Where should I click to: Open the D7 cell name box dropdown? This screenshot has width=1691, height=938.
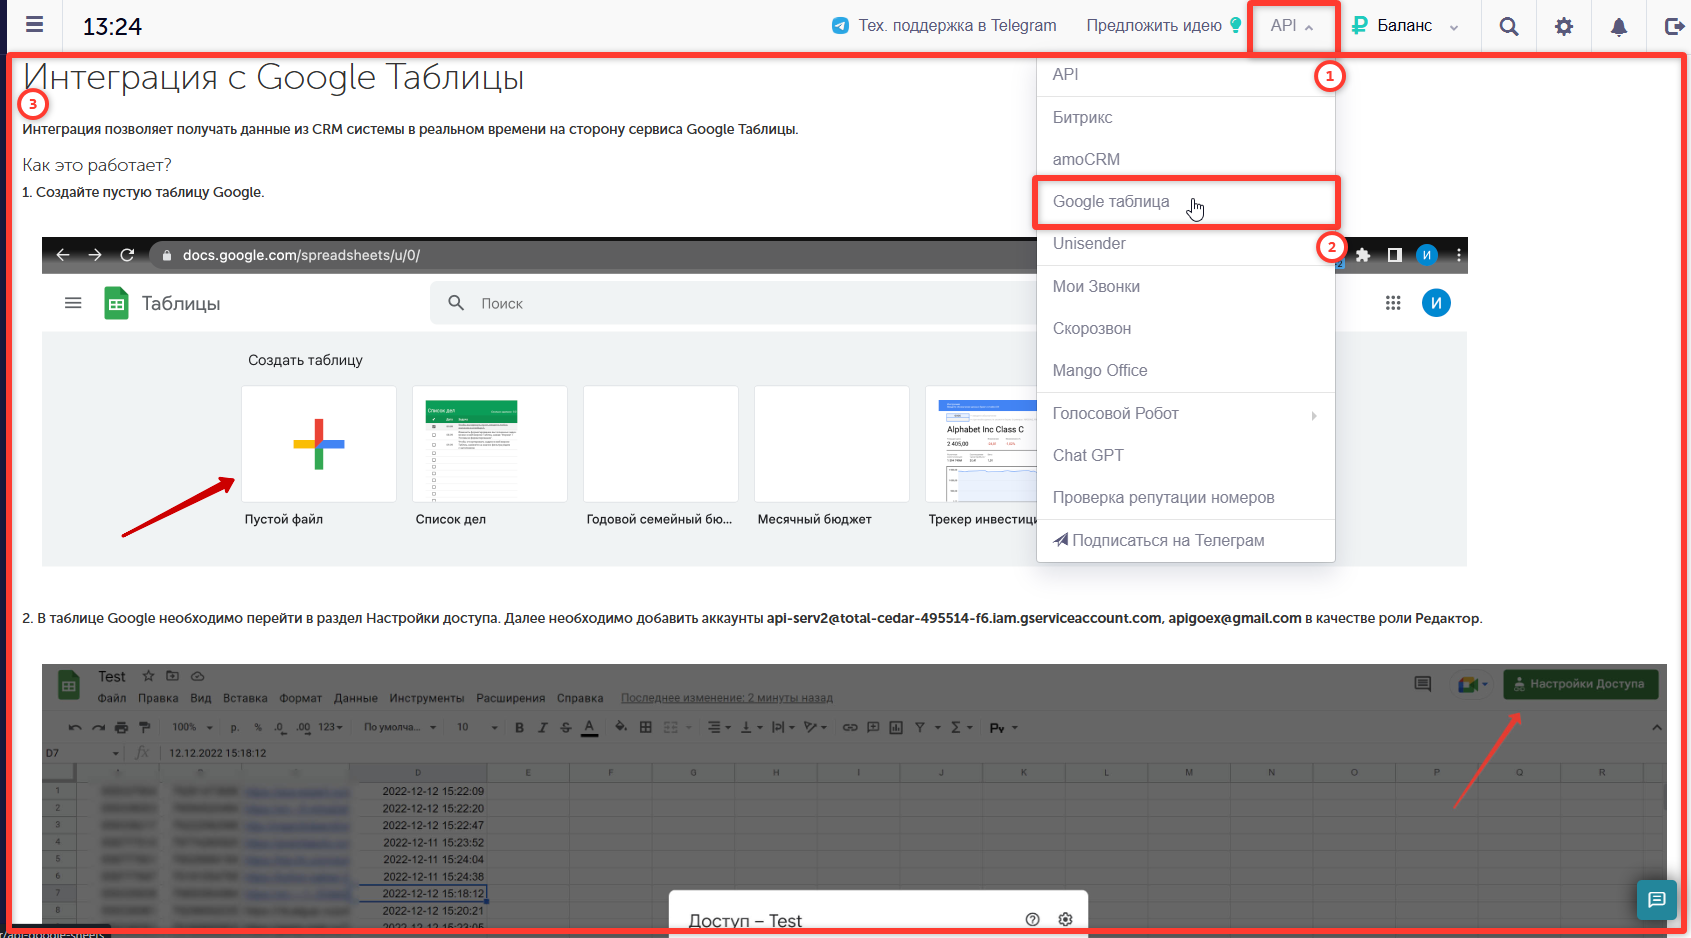[116, 753]
